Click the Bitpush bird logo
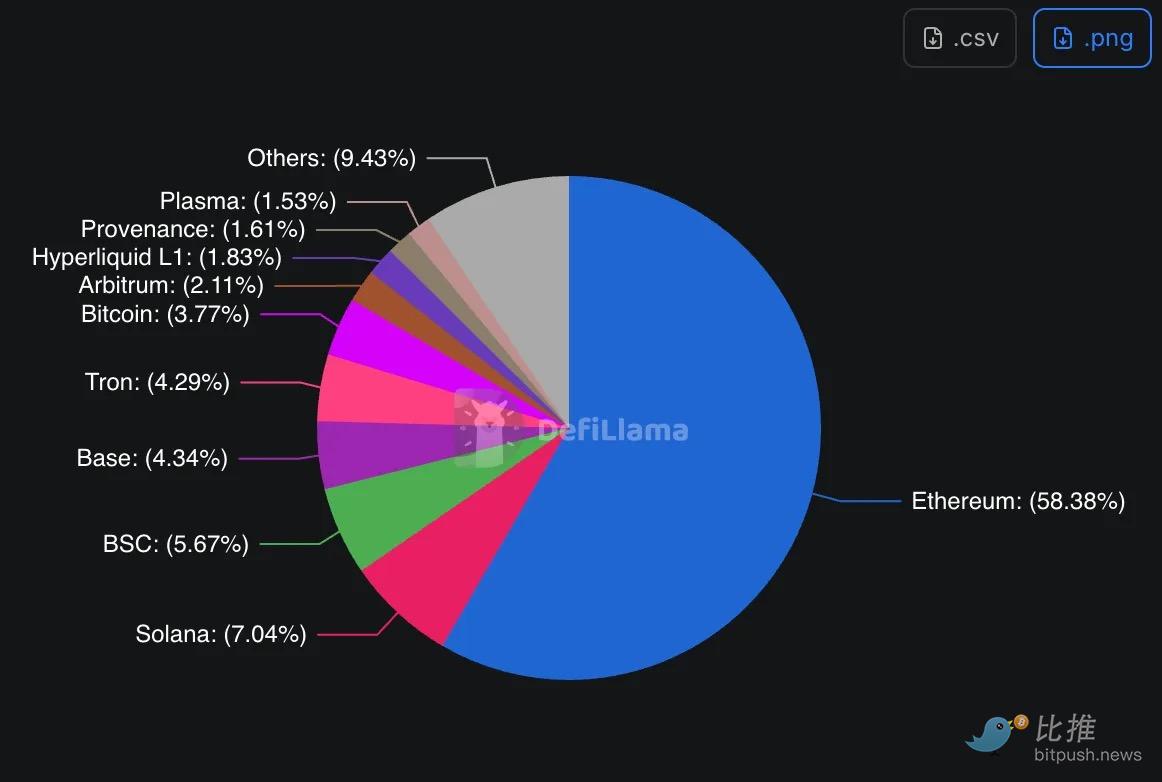 994,733
